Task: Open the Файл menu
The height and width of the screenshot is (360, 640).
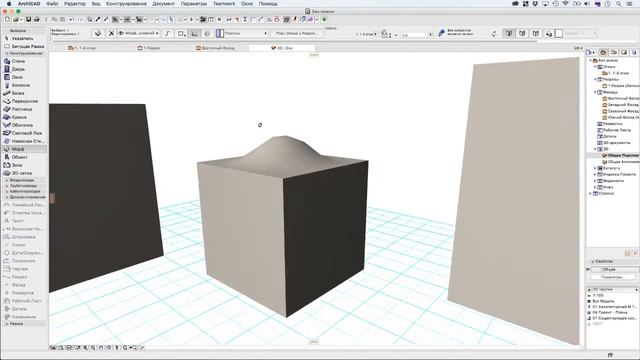Action: tap(52, 4)
